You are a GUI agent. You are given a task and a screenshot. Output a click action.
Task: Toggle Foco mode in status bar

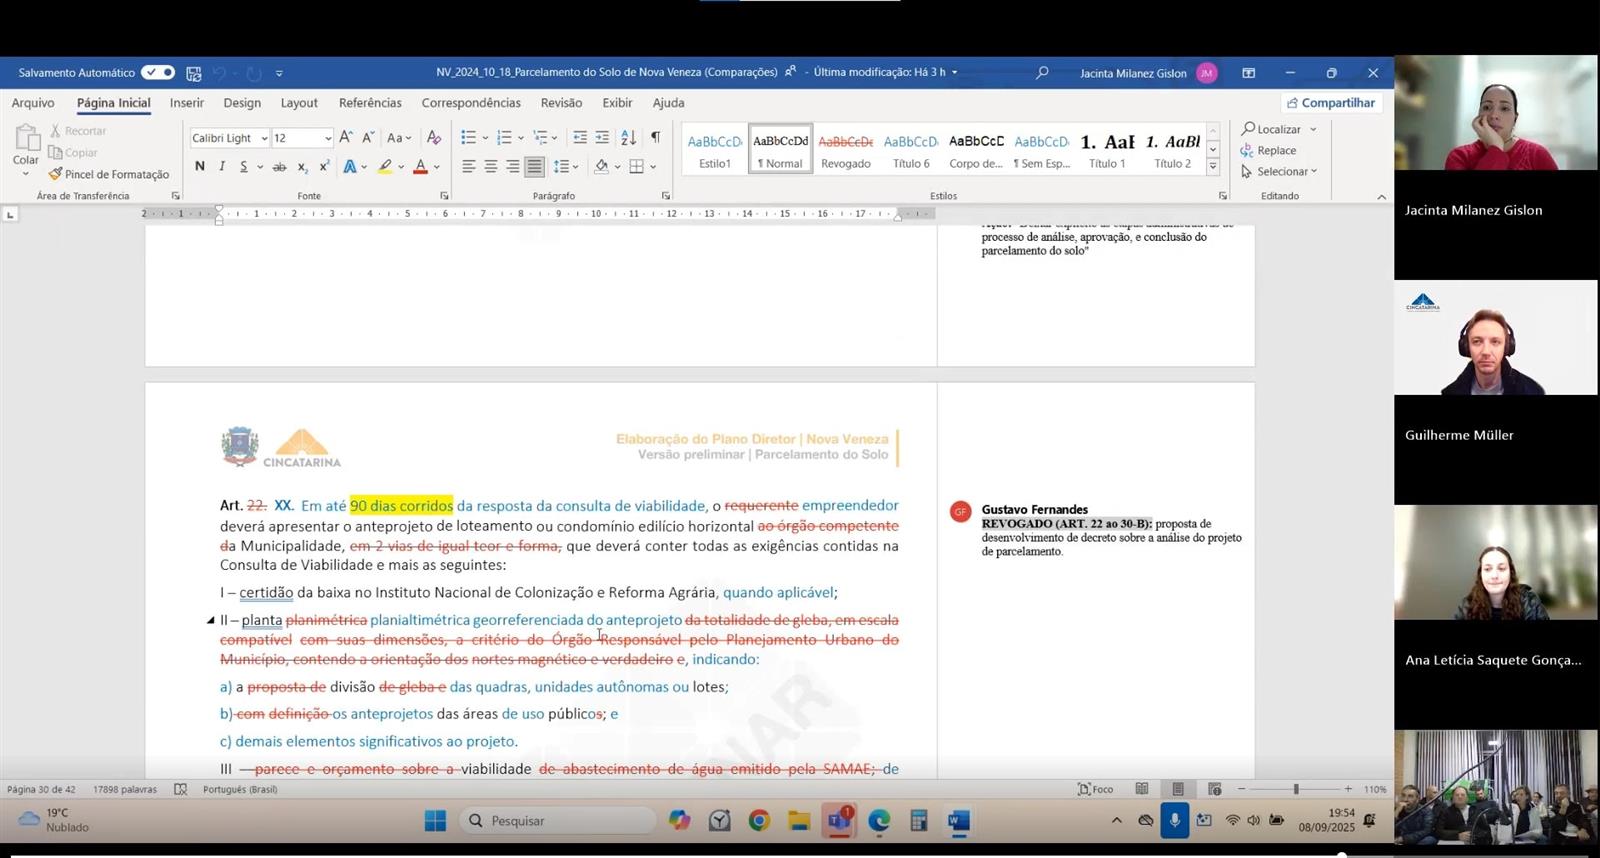point(1096,789)
